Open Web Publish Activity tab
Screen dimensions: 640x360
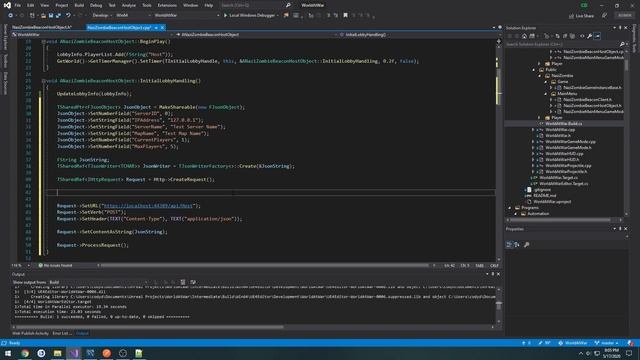click(30, 333)
